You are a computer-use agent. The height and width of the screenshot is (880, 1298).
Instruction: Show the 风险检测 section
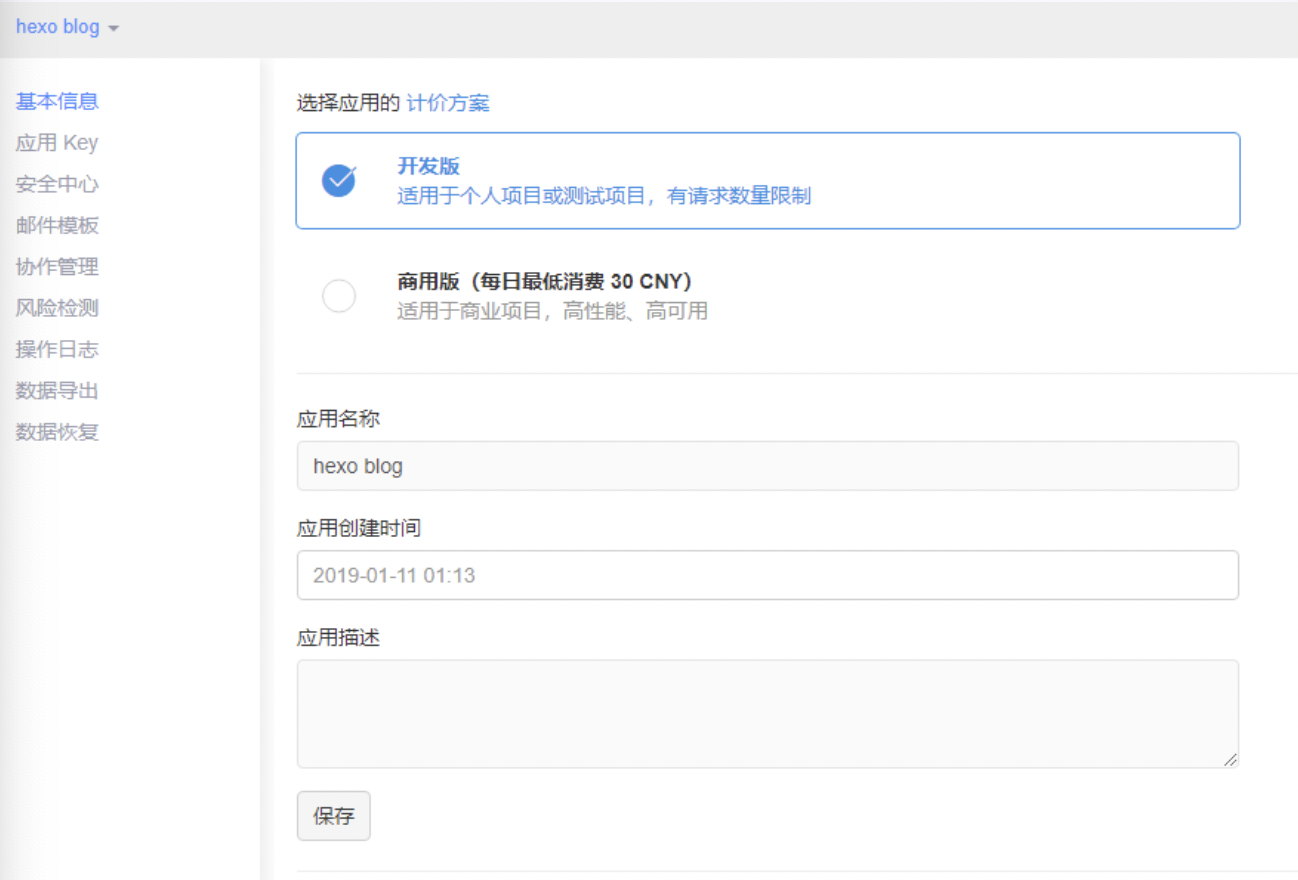pyautogui.click(x=57, y=308)
